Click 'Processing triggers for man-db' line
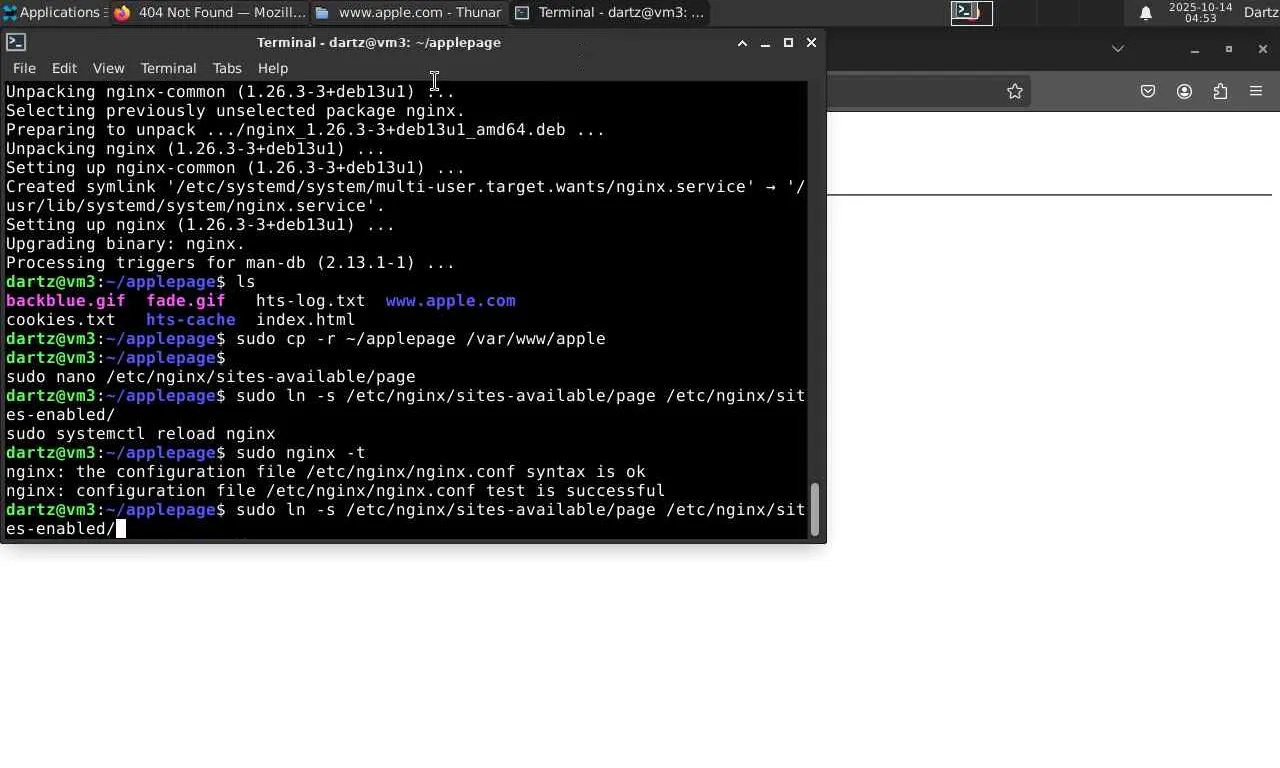Viewport: 1280px width, 768px height. click(x=231, y=263)
